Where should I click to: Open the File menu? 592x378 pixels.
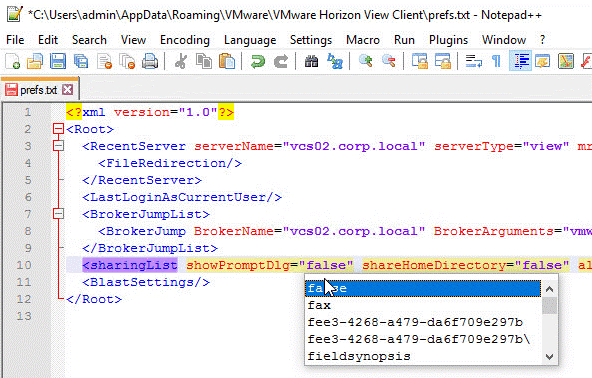[15, 40]
